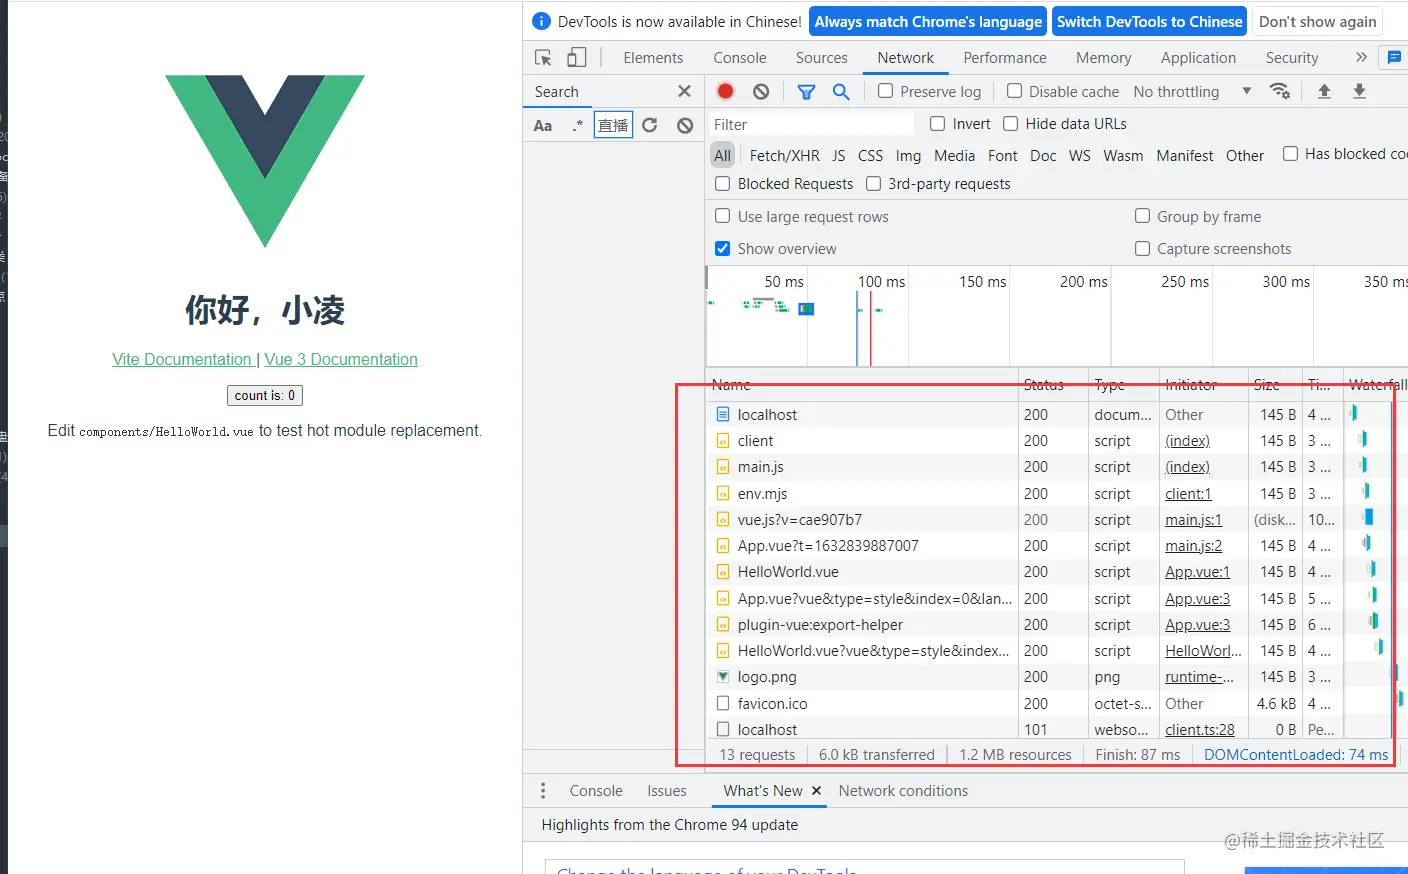The image size is (1408, 874).
Task: Filter requests by Fetch/XHR
Action: 784,155
